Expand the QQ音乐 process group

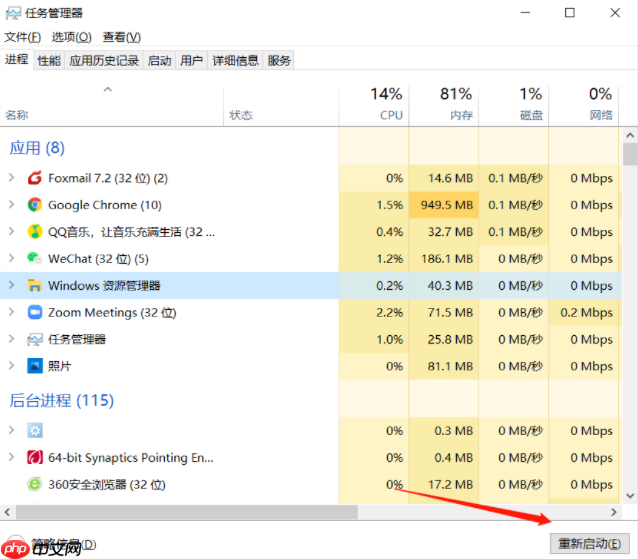[x=11, y=231]
